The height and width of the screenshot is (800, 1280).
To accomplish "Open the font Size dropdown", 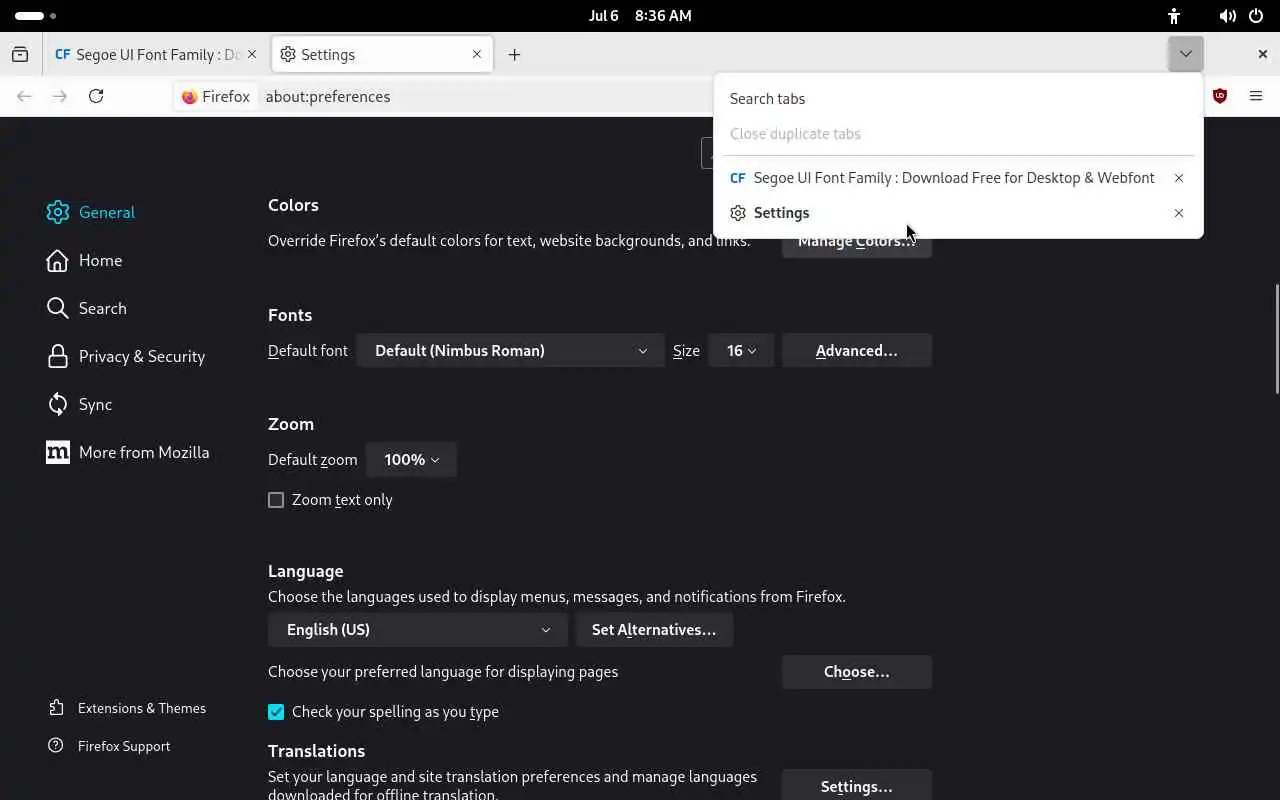I will tap(741, 351).
